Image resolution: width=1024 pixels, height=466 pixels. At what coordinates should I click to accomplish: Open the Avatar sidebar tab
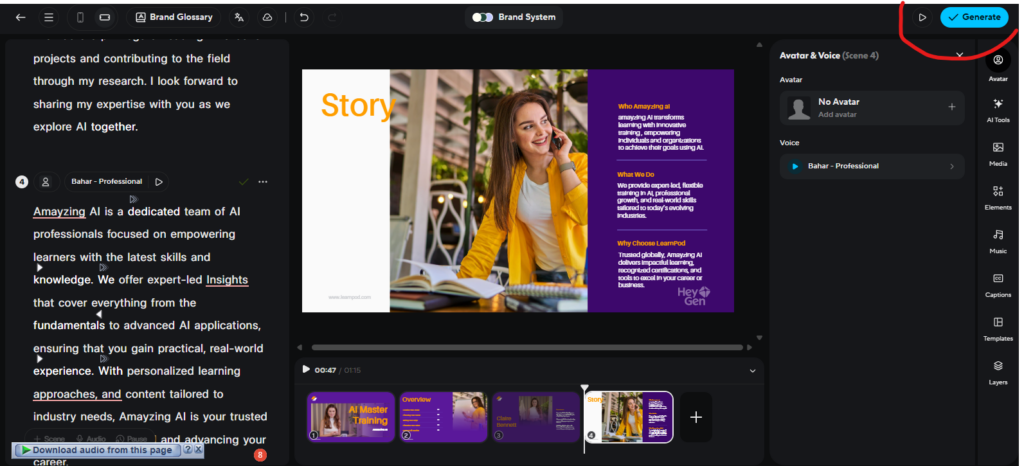pyautogui.click(x=998, y=66)
